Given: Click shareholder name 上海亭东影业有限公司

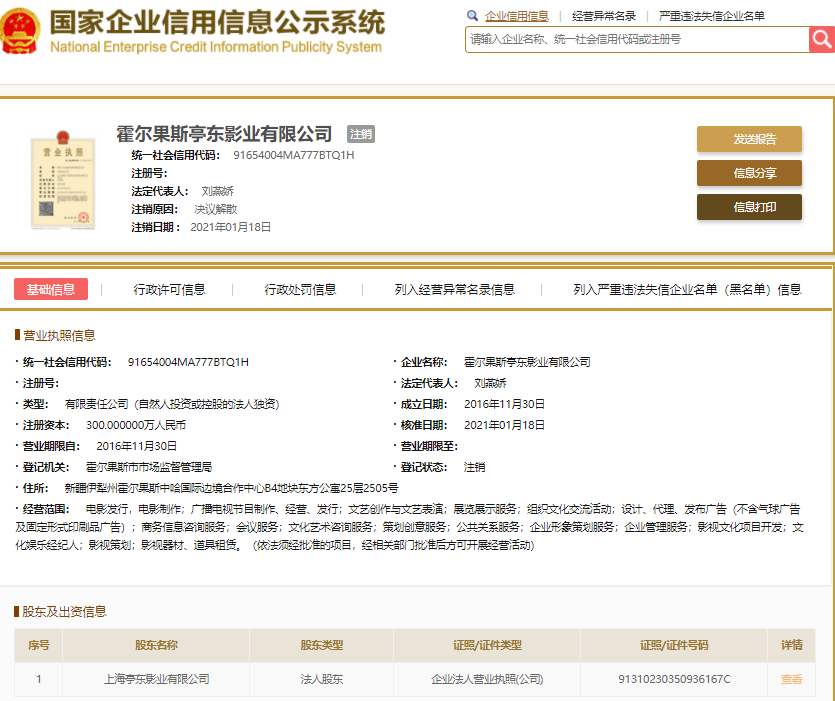Looking at the screenshot, I should [156, 679].
